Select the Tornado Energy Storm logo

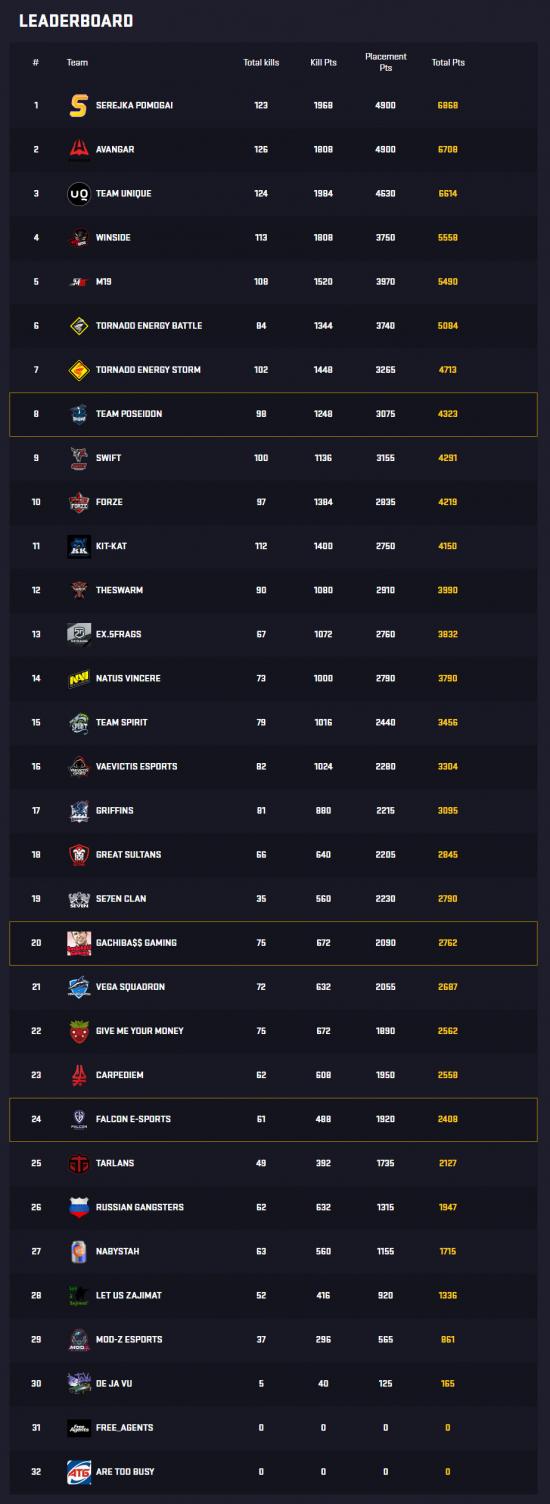79,370
